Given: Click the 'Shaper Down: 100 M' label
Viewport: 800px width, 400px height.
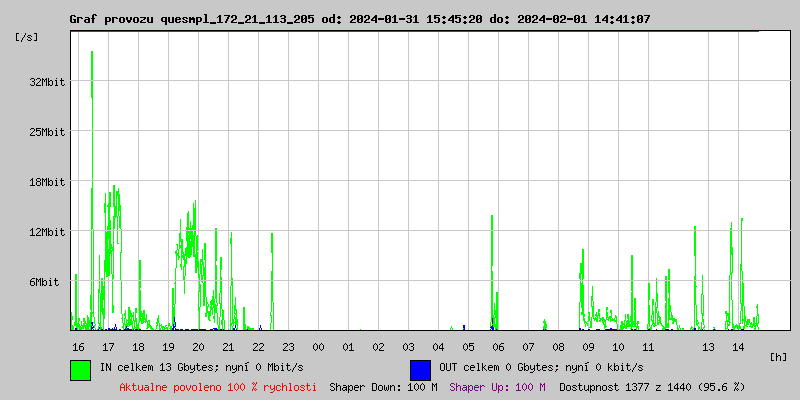Looking at the screenshot, I should [x=383, y=387].
